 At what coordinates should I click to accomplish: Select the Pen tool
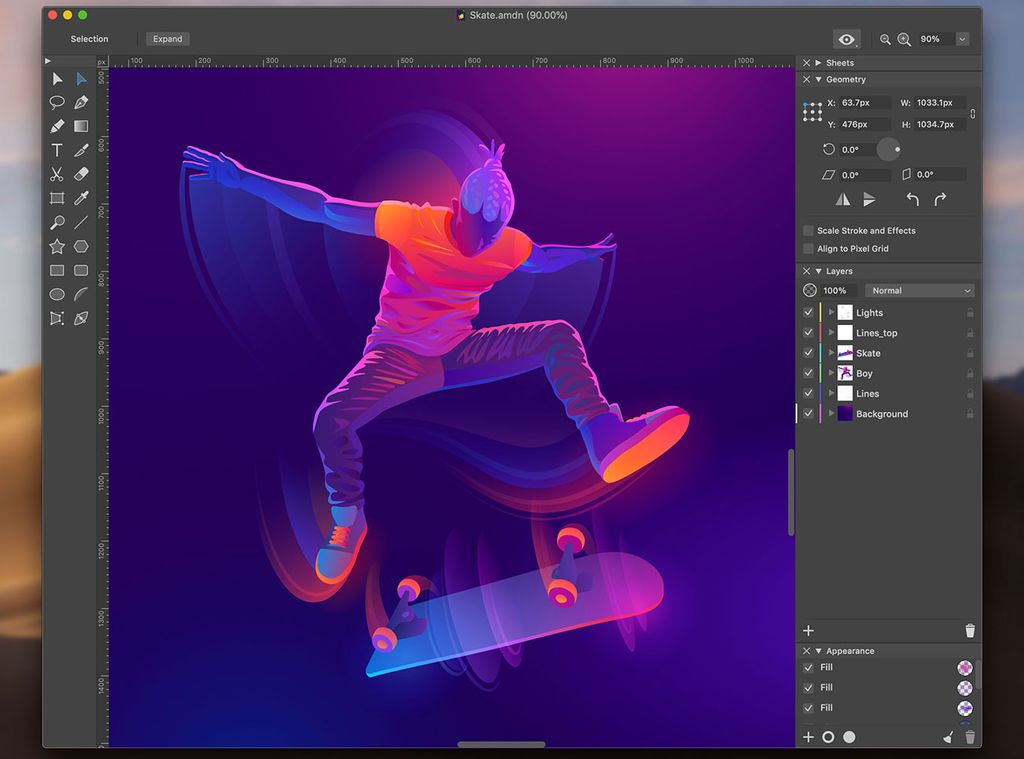[x=82, y=102]
